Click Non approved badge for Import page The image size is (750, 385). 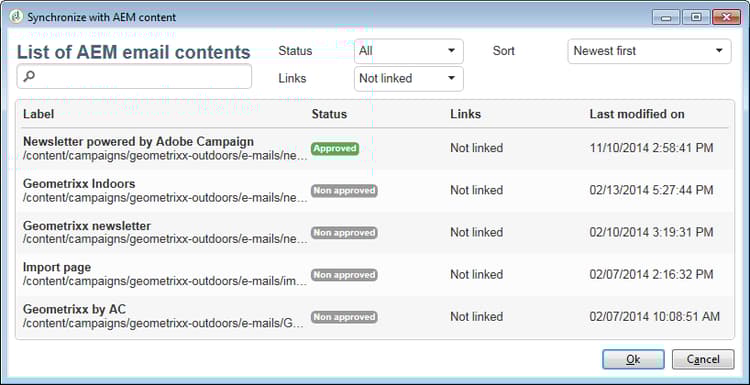[344, 275]
